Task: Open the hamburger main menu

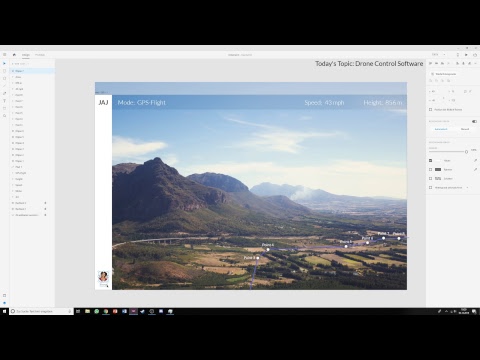Action: click(4, 54)
